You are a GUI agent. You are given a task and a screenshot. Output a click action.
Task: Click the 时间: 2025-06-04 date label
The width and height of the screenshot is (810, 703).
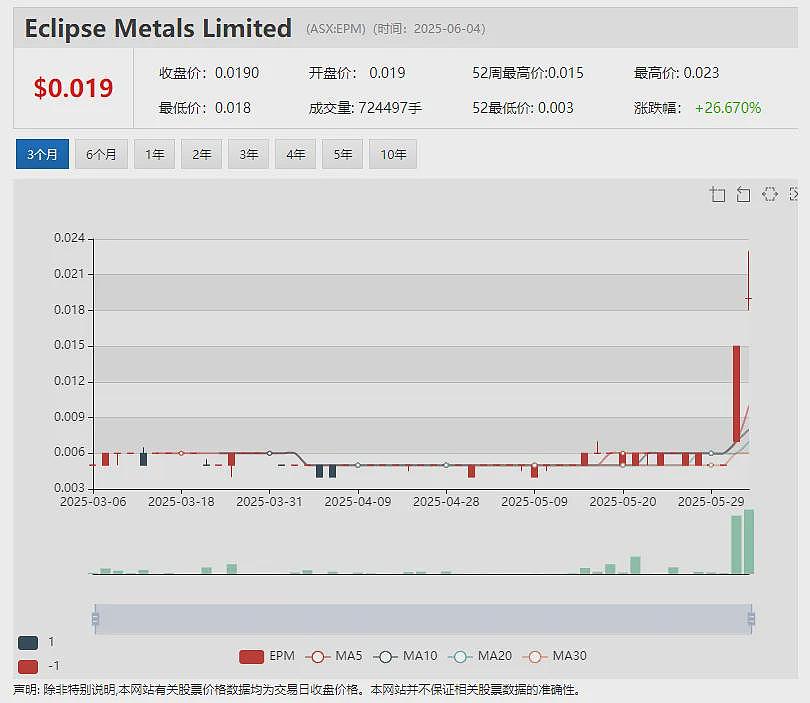(429, 29)
